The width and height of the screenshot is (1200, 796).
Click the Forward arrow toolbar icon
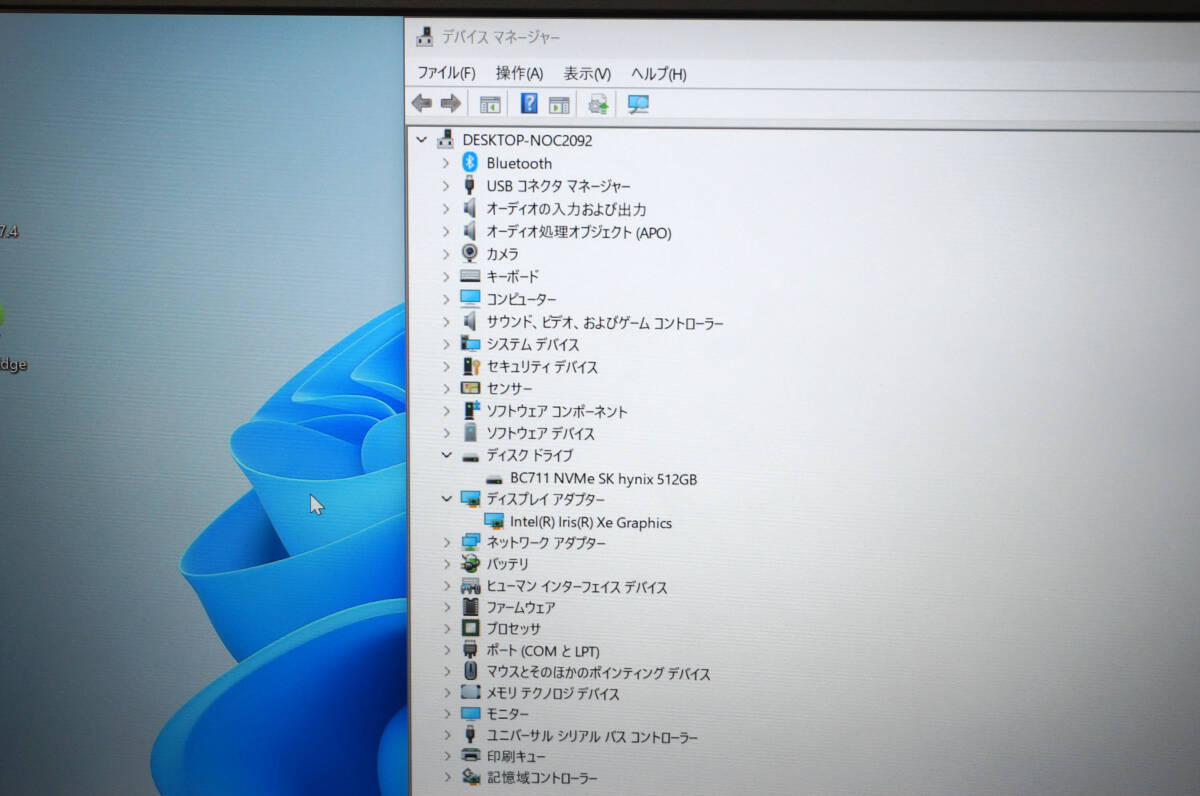click(450, 103)
